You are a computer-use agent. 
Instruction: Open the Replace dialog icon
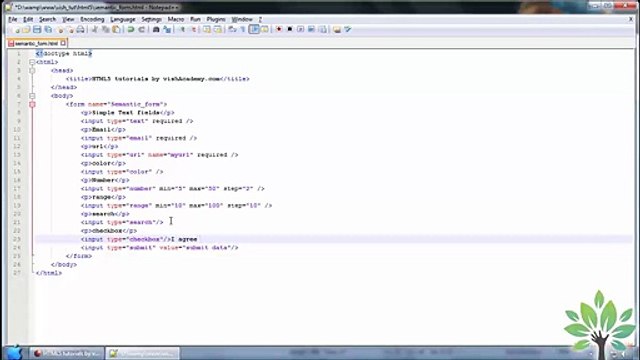tap(167, 29)
